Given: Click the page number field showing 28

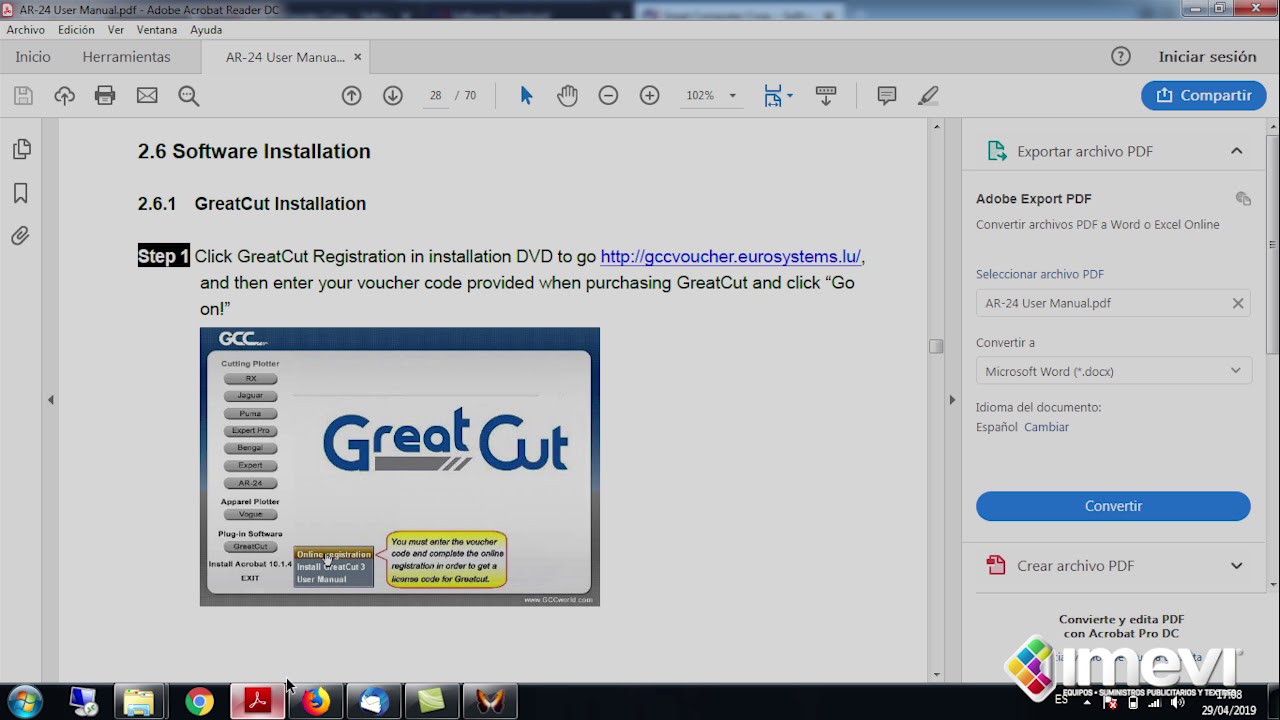Looking at the screenshot, I should [x=436, y=96].
